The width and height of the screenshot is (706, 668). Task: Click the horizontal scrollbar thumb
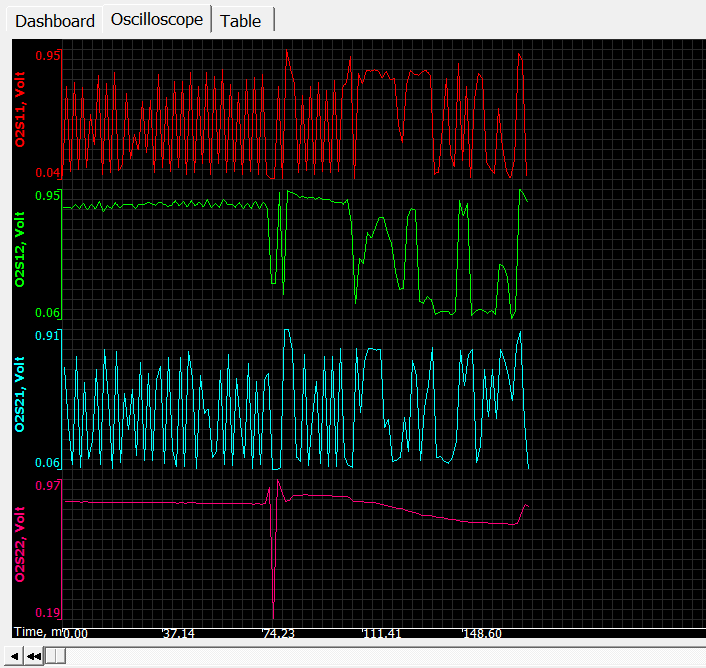(x=57, y=656)
